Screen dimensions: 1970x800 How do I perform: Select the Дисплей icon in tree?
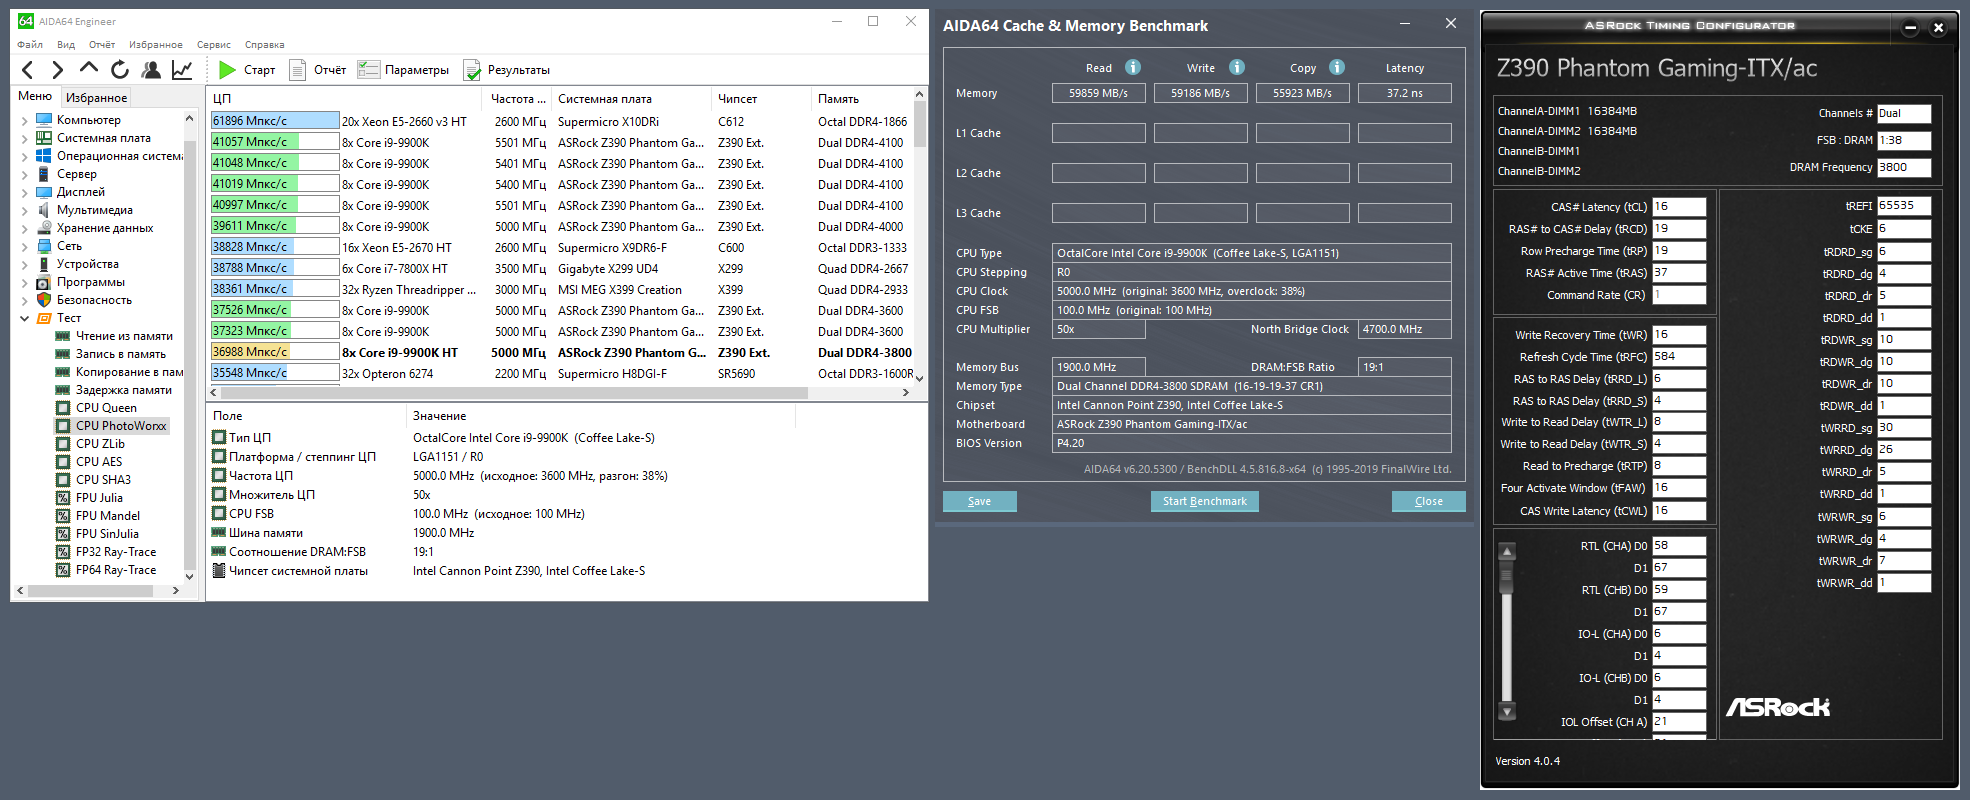pos(44,192)
